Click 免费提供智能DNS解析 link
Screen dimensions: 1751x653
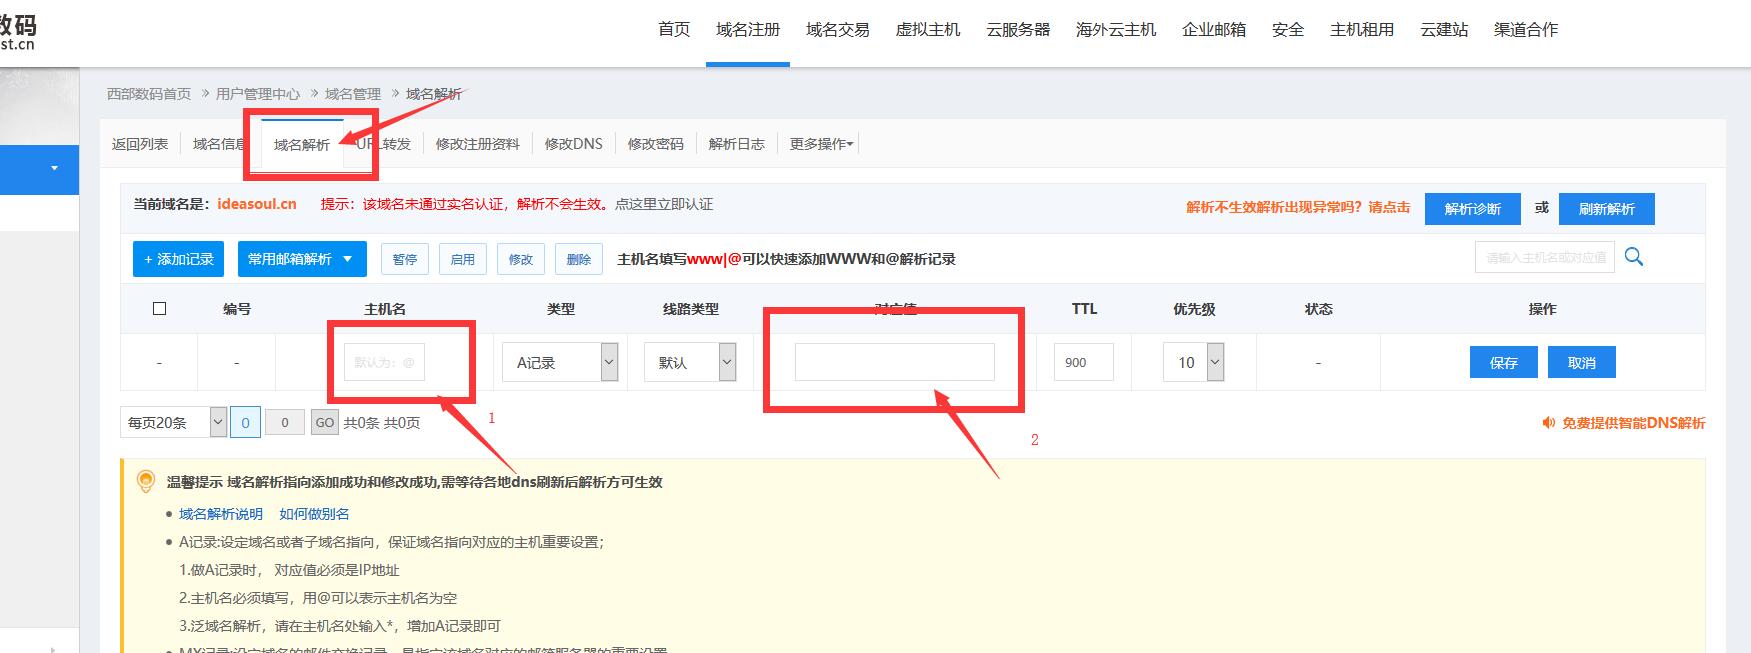[x=1634, y=423]
